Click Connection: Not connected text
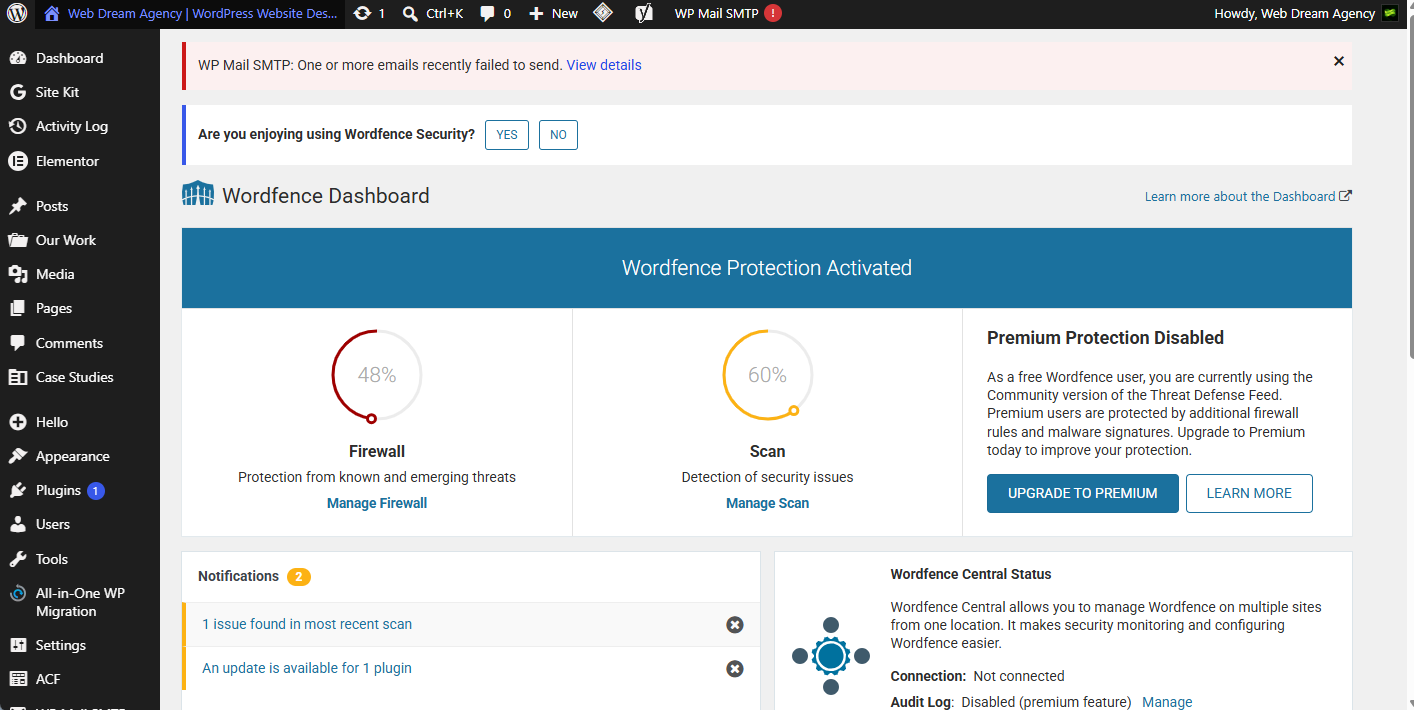1414x710 pixels. pos(977,676)
